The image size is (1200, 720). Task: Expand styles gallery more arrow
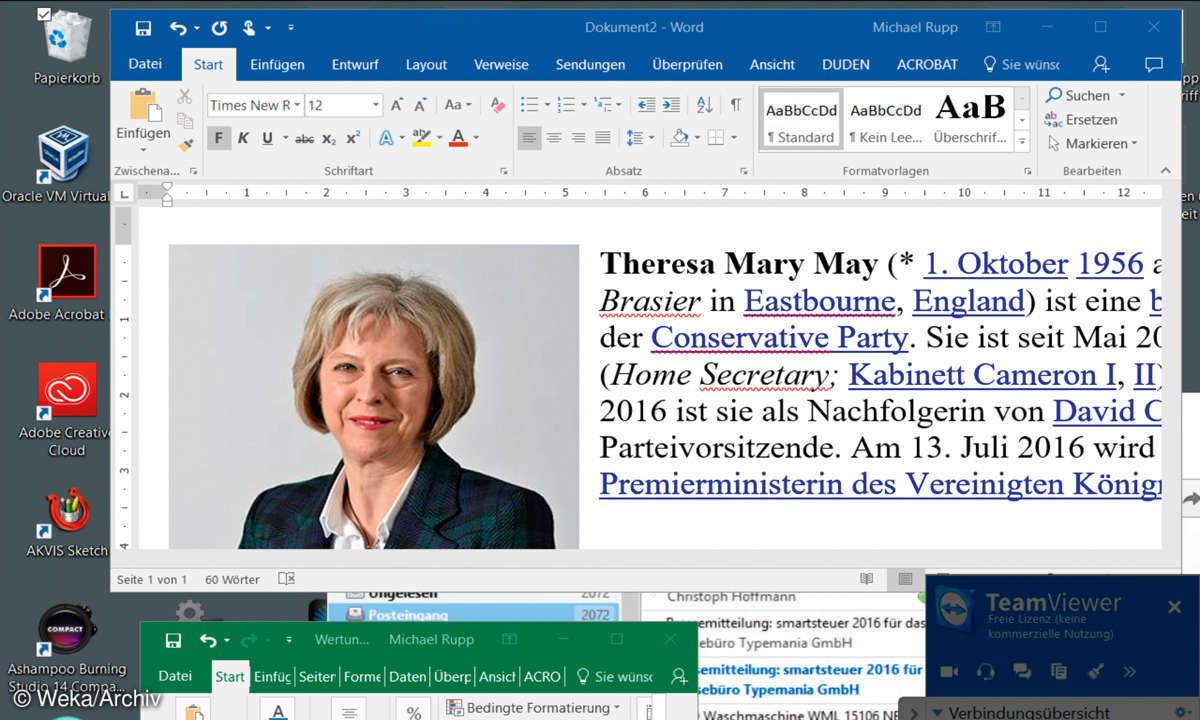click(1022, 142)
